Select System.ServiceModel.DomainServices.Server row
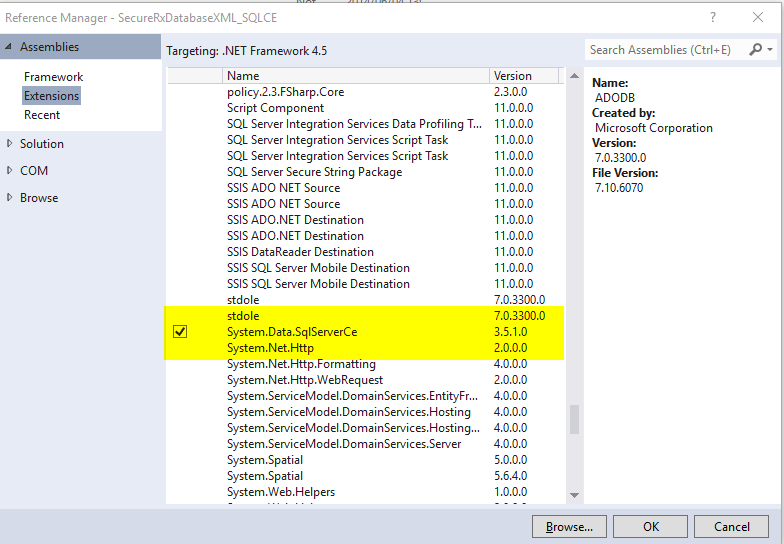Screen dimensions: 784x544 click(365, 444)
